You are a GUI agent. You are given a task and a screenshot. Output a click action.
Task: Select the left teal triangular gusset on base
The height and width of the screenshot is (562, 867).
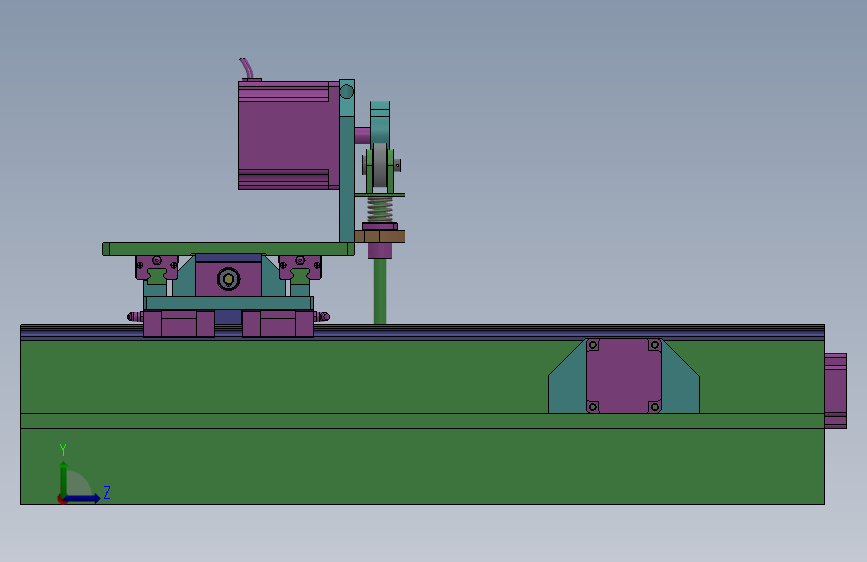click(571, 384)
